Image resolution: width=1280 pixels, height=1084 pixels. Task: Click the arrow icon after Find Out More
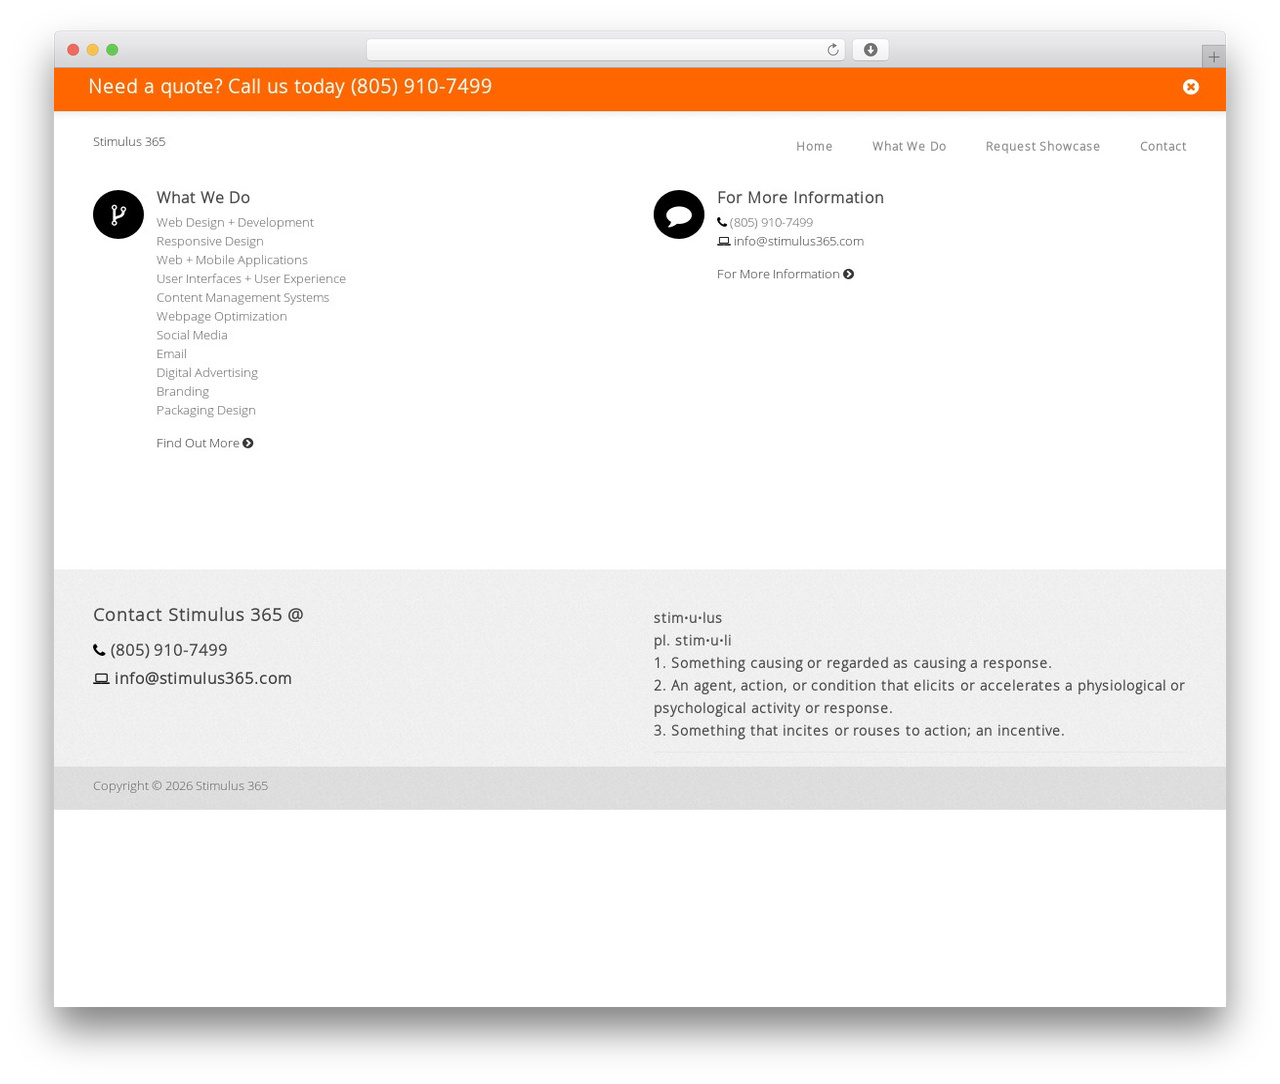(248, 443)
